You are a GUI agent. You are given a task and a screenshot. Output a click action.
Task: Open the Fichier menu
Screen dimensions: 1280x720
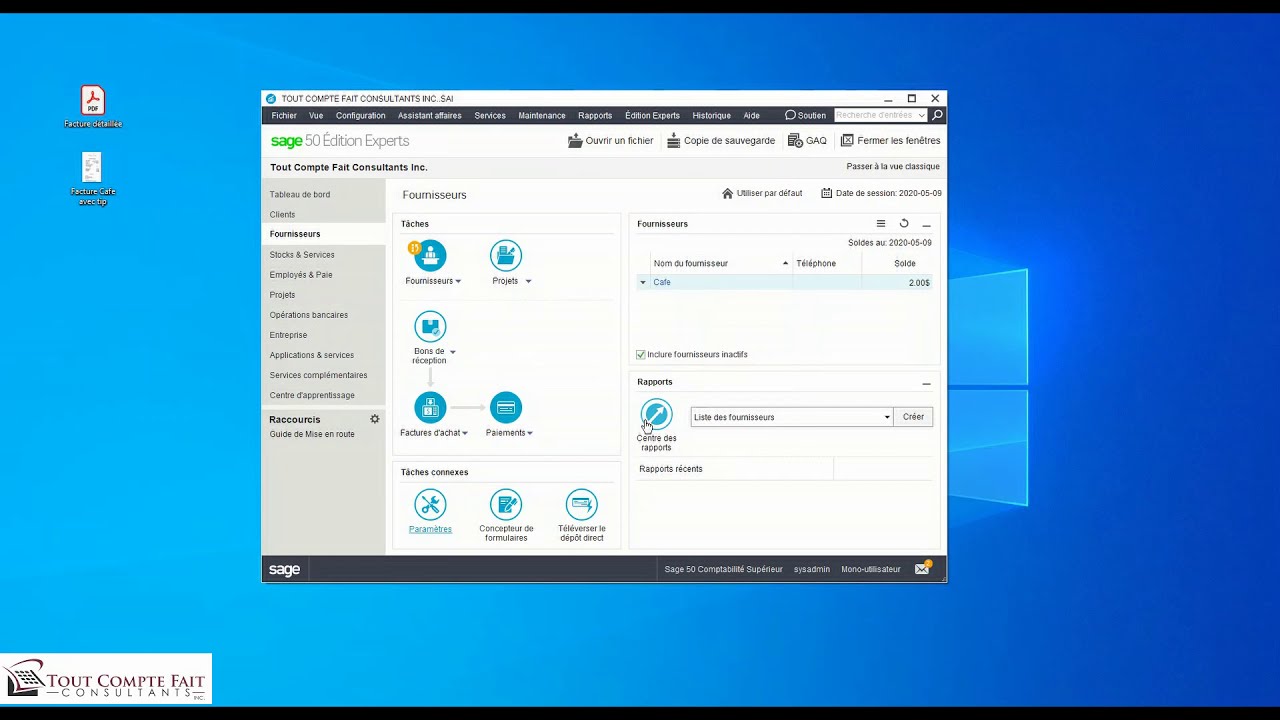point(284,115)
